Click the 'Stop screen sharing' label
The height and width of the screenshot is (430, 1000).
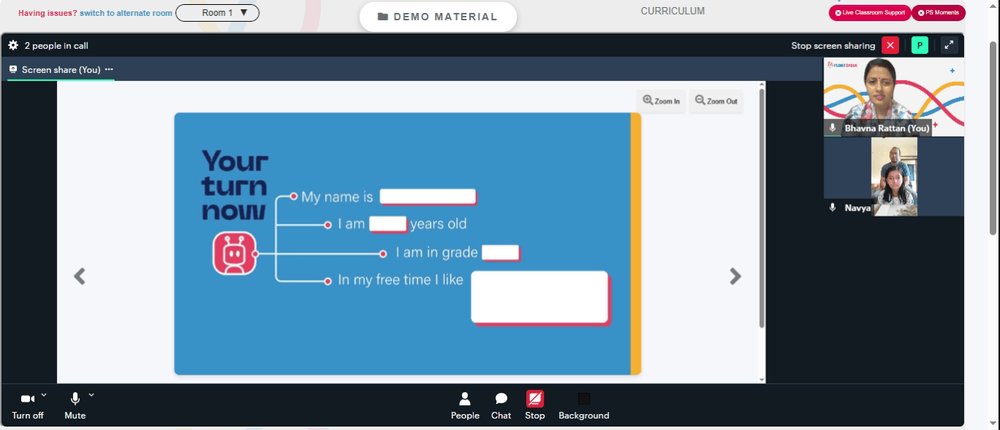coord(833,46)
